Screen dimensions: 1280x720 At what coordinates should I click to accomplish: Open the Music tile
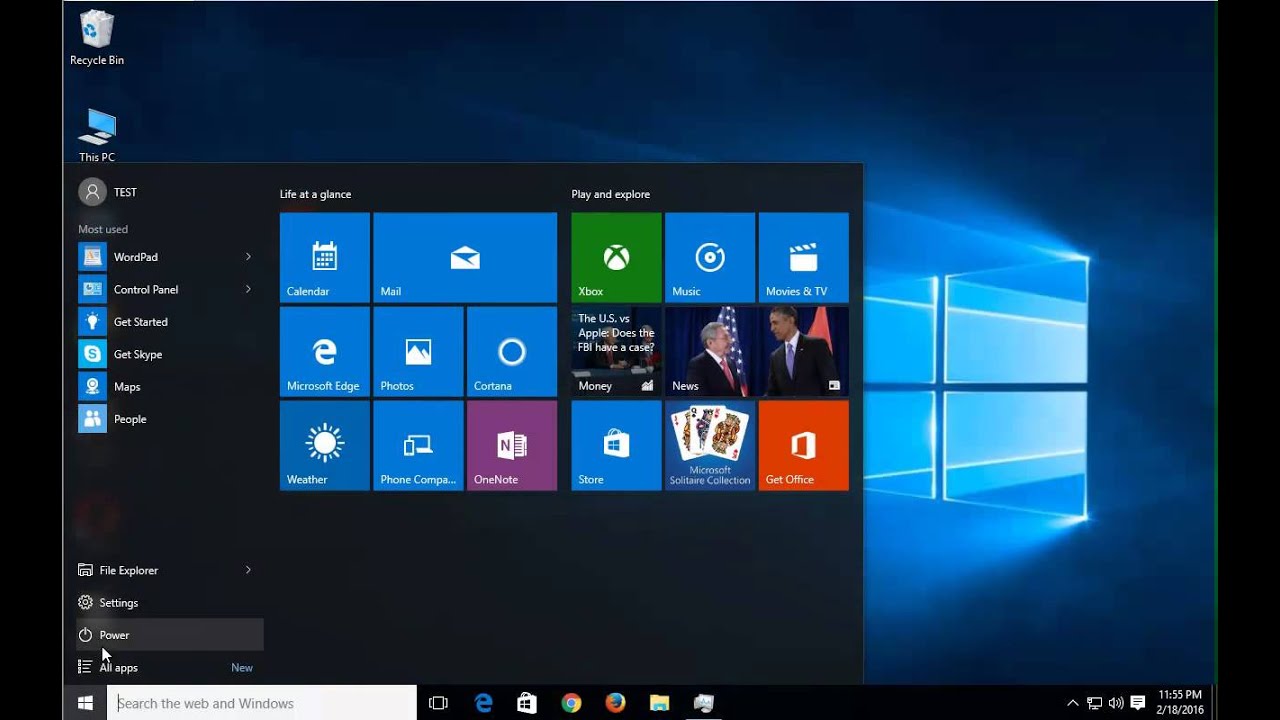click(x=710, y=257)
